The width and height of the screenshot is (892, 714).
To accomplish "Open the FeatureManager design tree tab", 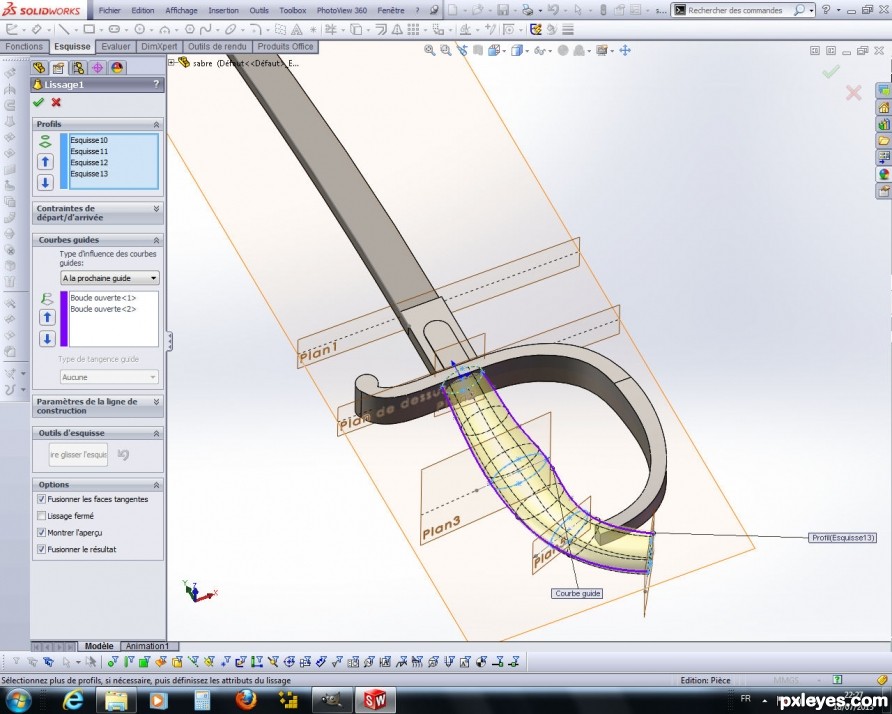I will coord(39,68).
